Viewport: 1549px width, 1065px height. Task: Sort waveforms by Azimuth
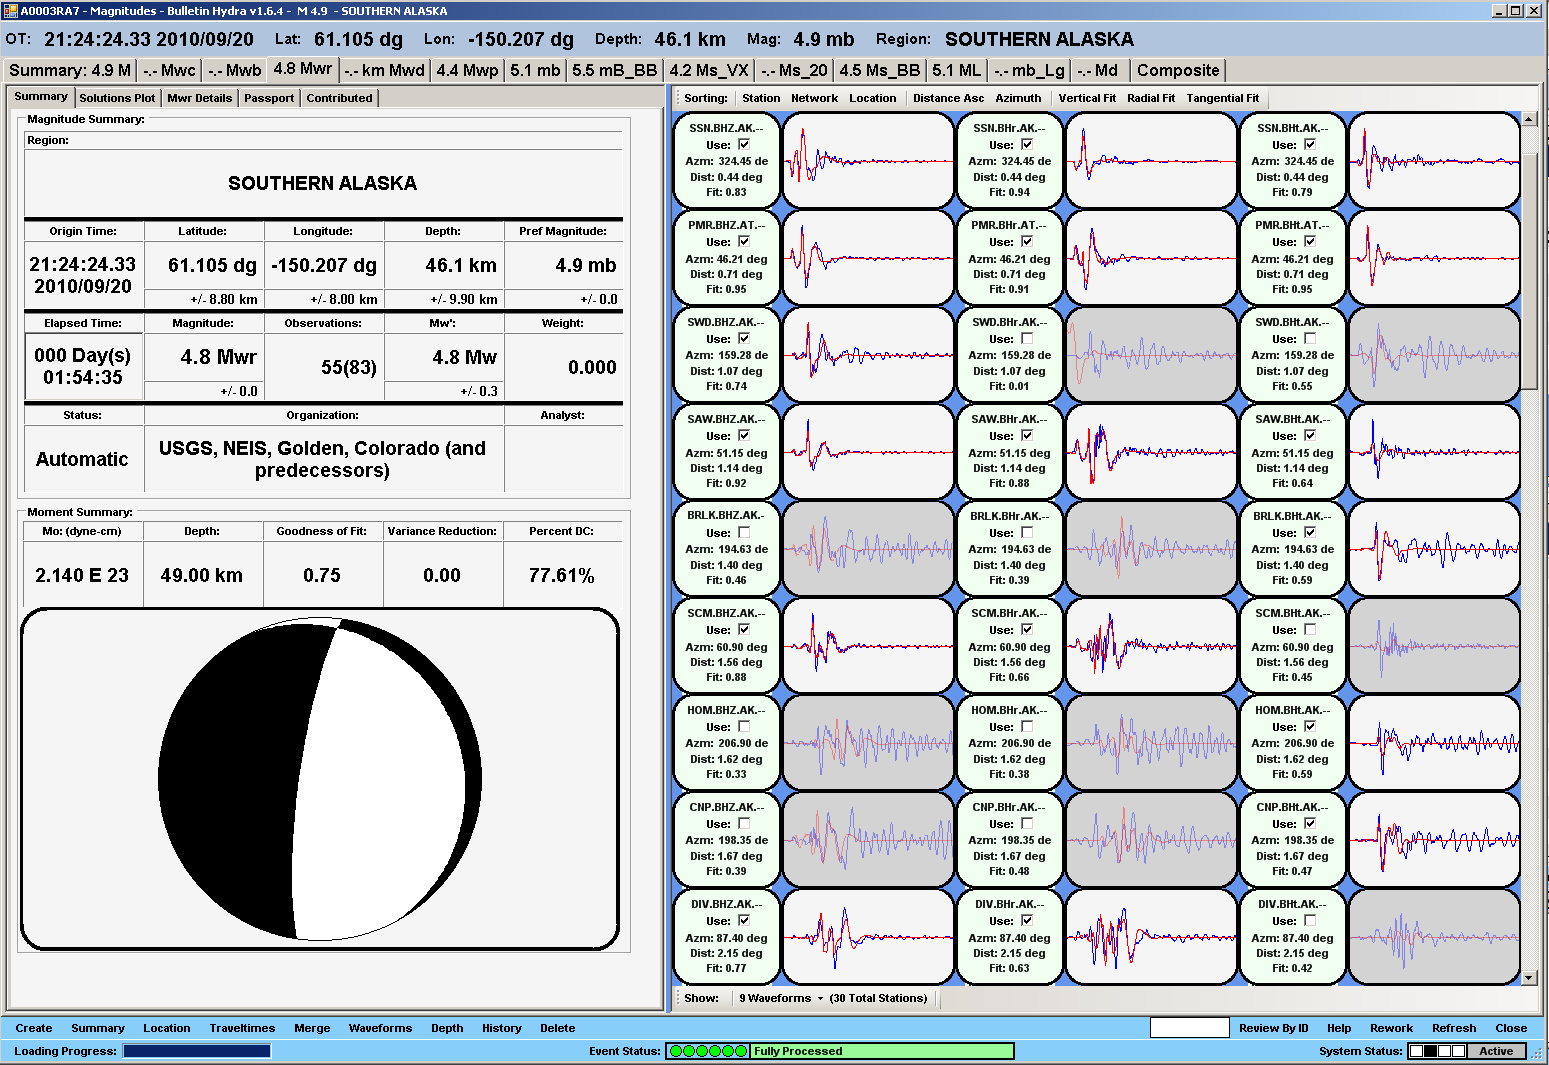pos(1018,98)
